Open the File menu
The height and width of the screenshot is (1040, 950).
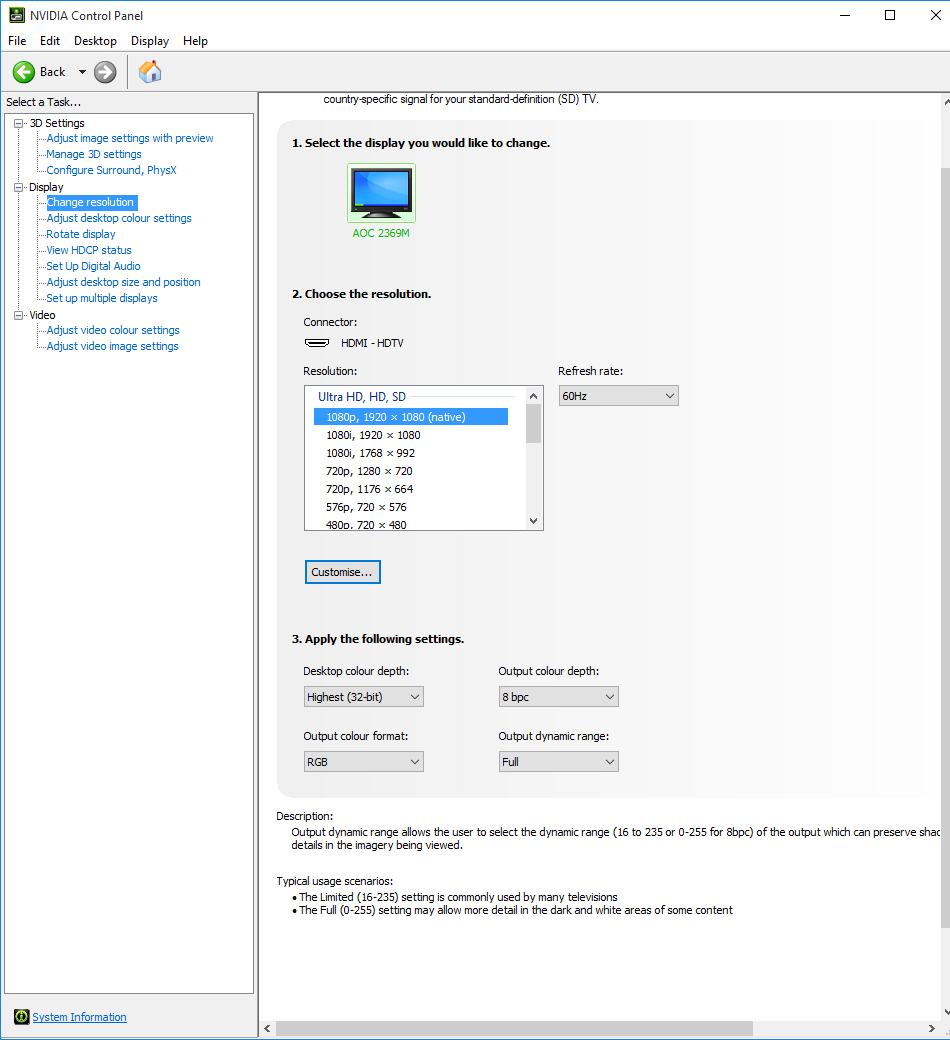tap(17, 40)
